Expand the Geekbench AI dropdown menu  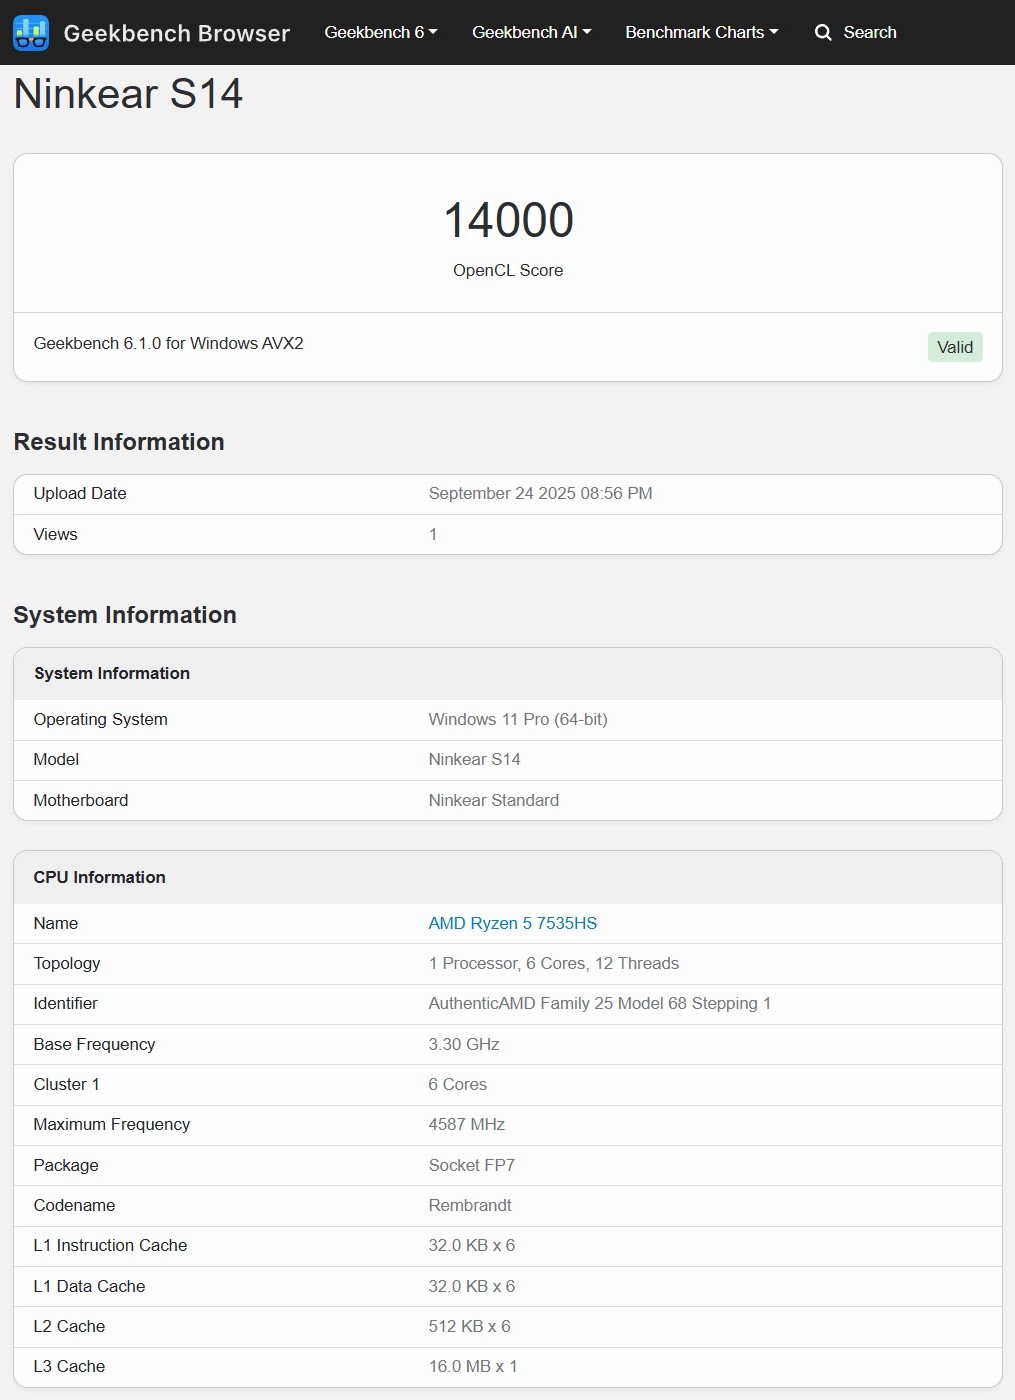point(532,32)
